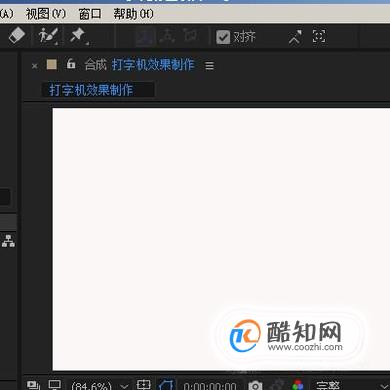Image resolution: width=390 pixels, height=390 pixels.
Task: Toggle the composition viewer lock
Action: point(71,63)
